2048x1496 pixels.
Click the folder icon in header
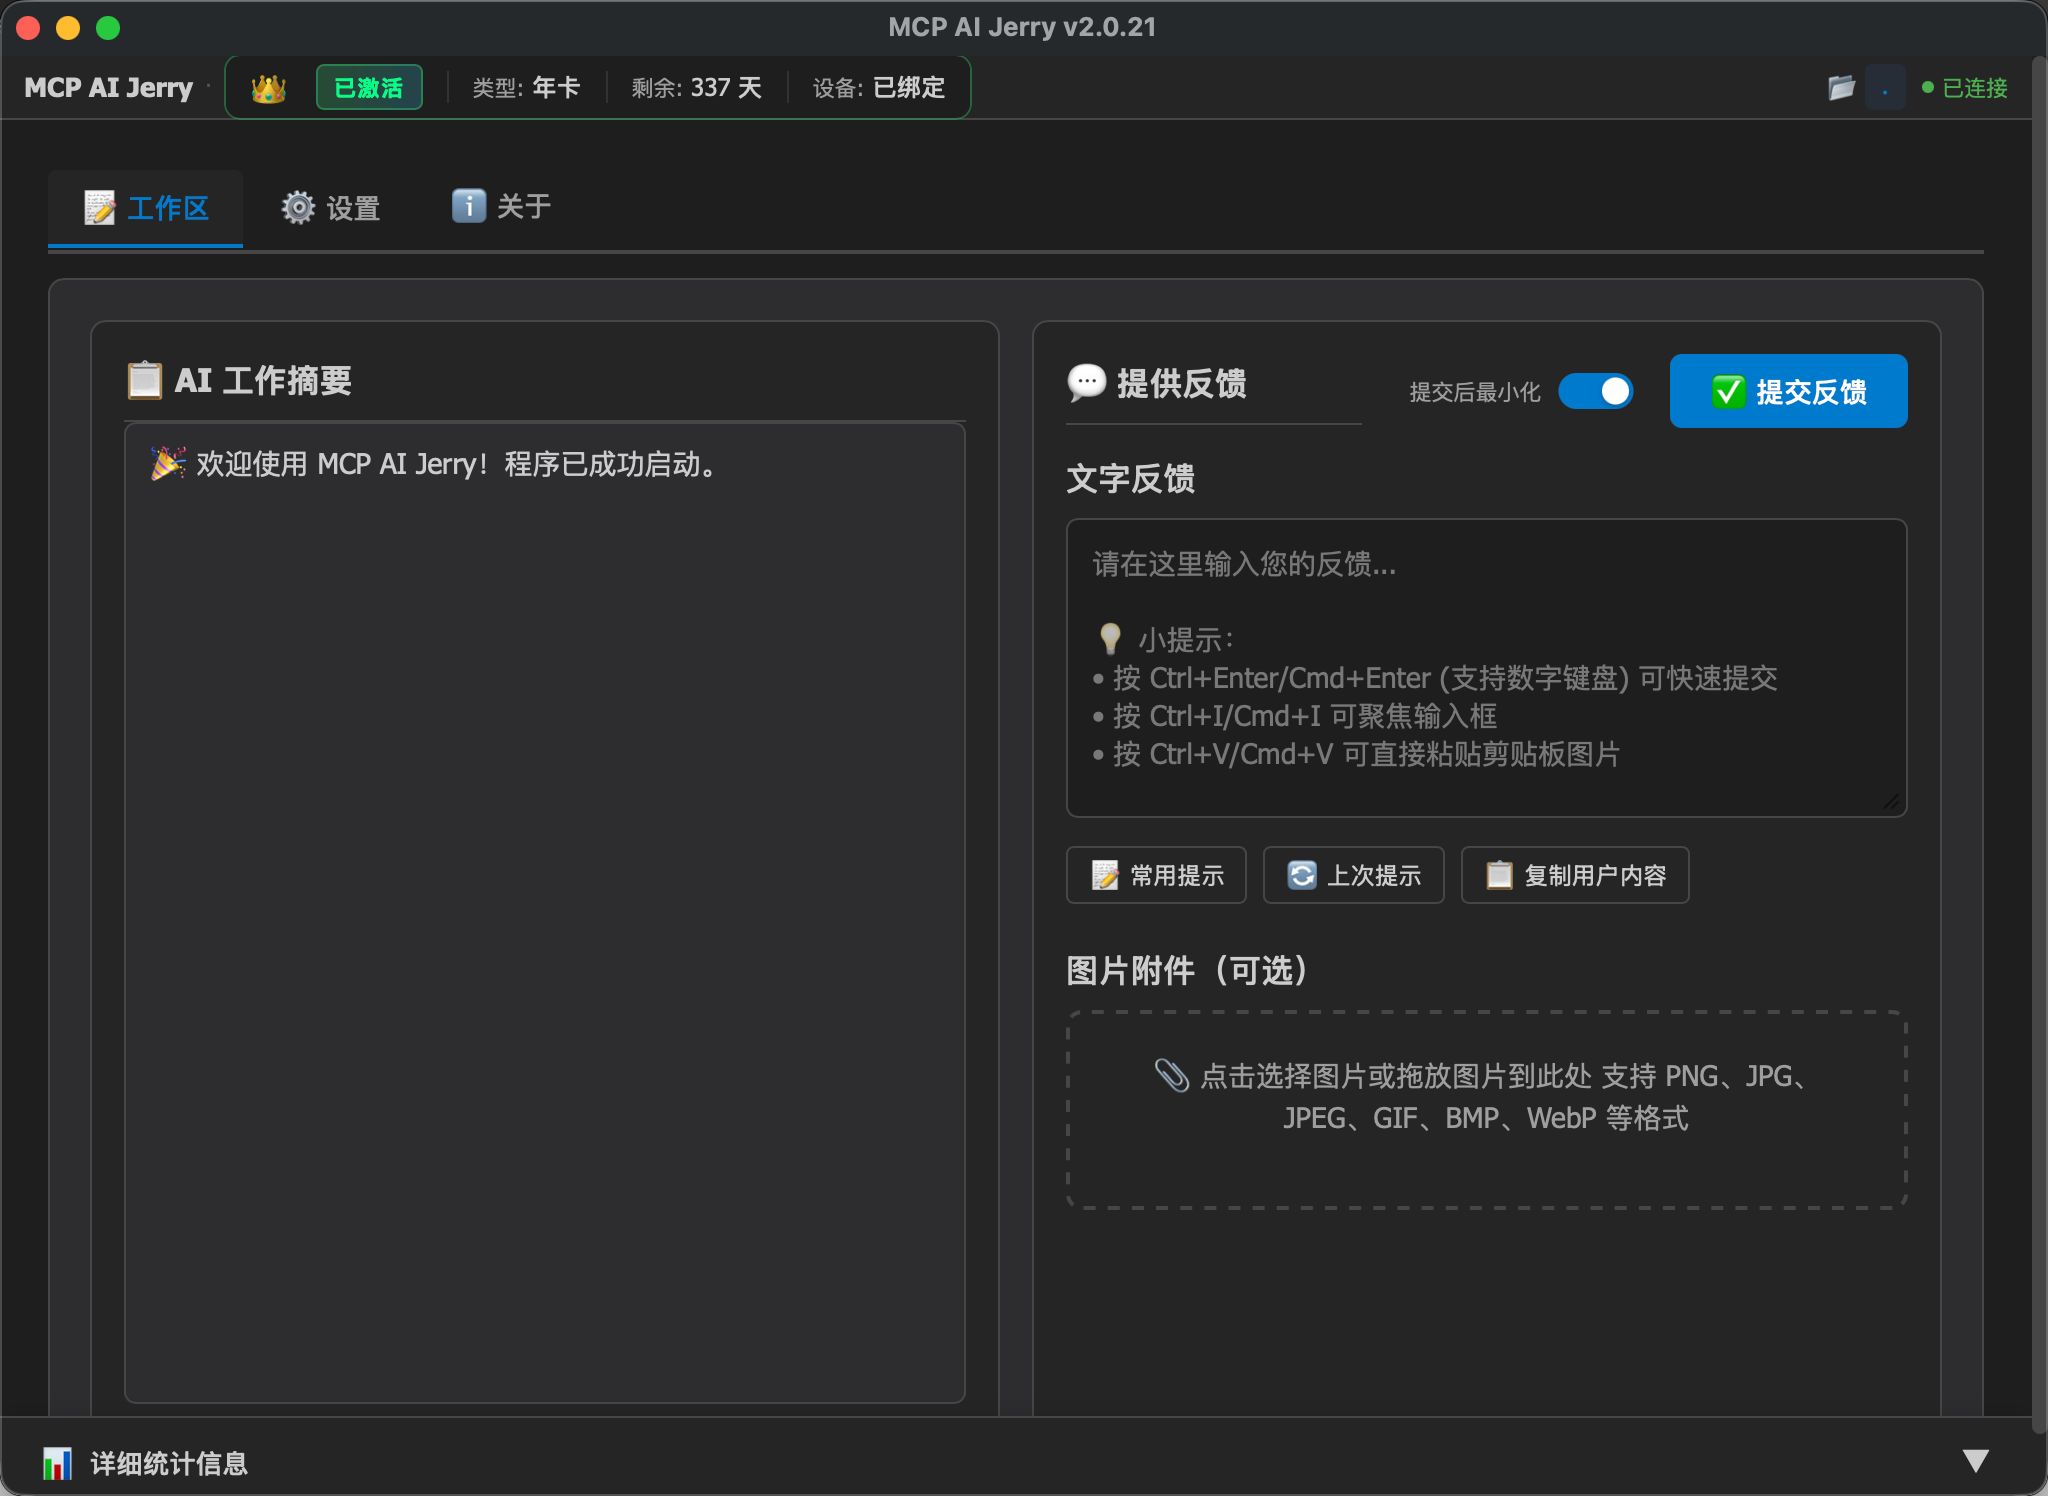(x=1841, y=88)
